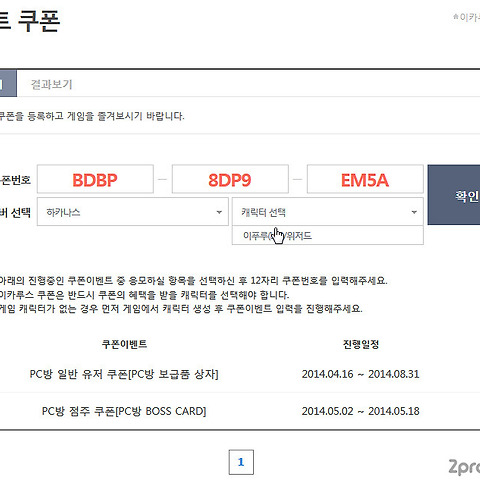Click the 진행일정 column header
The image size is (480, 480).
click(x=361, y=344)
